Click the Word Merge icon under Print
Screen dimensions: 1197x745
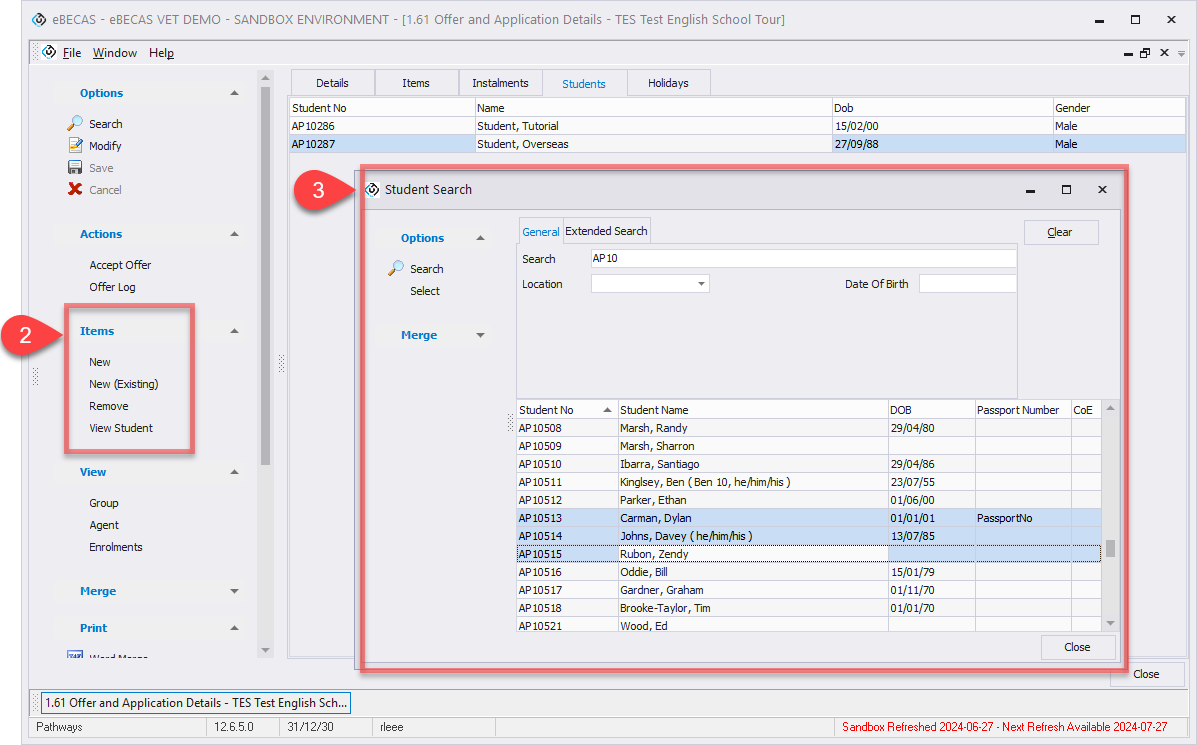[75, 656]
